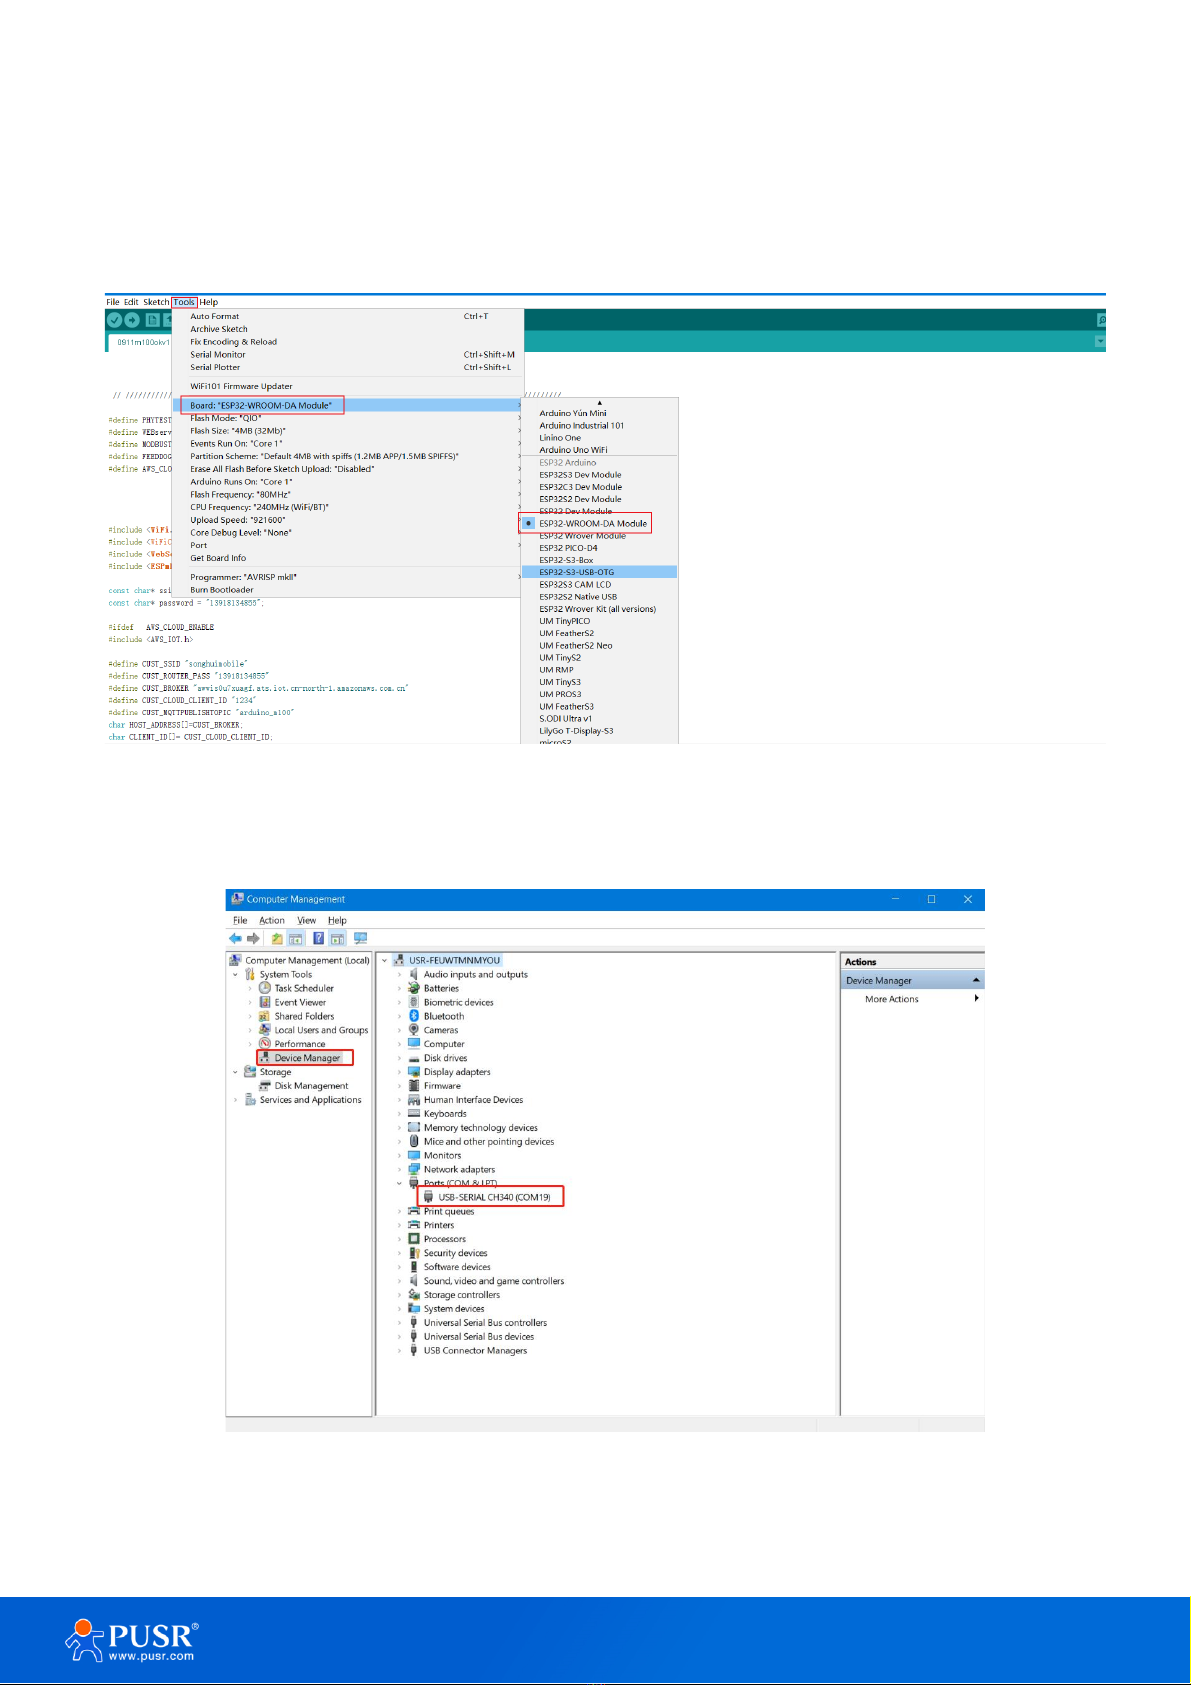Collapse the Ports (COM & LPT) node

coord(400,1184)
